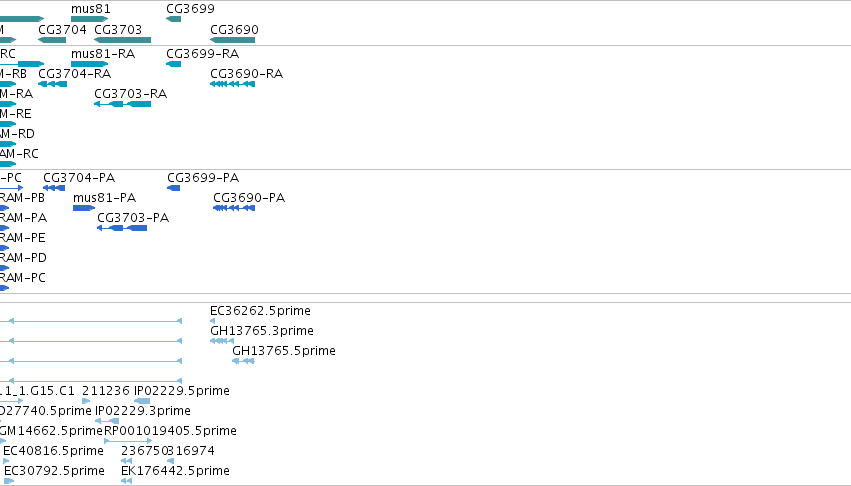Select the RP001019405.5prime EST line
Screen dimensions: 851x486
tap(128, 441)
